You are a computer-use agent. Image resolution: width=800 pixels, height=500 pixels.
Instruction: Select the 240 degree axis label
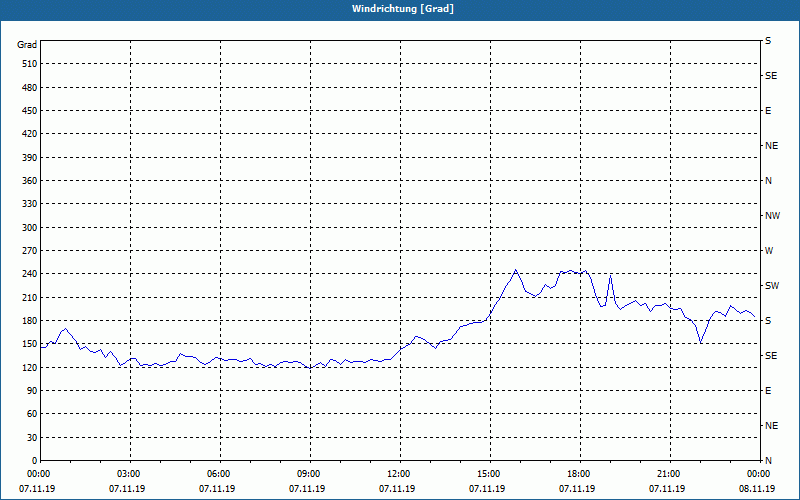coord(30,274)
